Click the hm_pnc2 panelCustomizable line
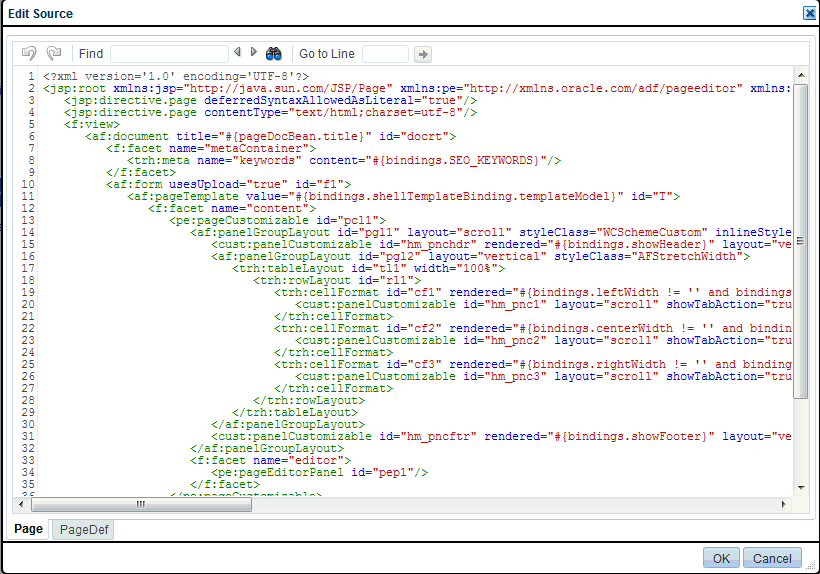The width and height of the screenshot is (820, 574). (543, 341)
